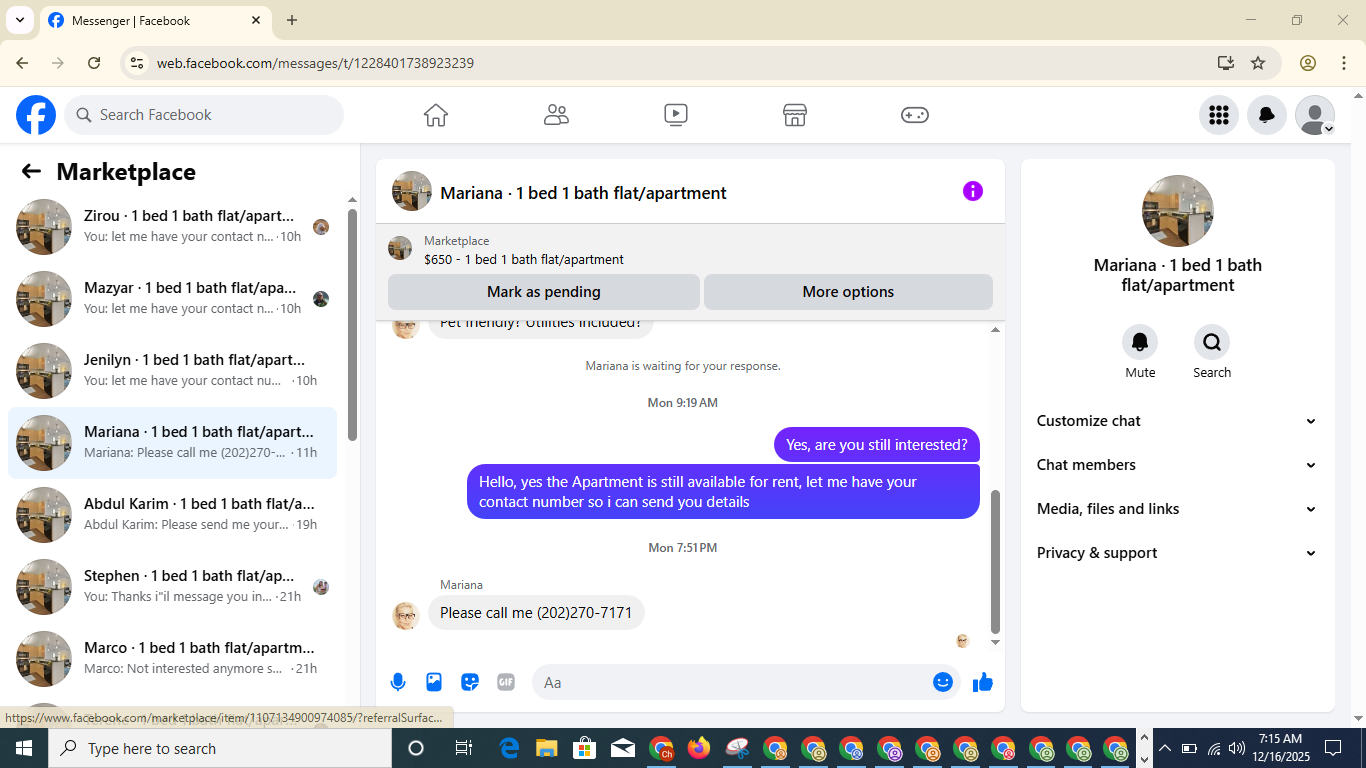Click the taskbar volume icon
1366x768 pixels.
click(1237, 748)
